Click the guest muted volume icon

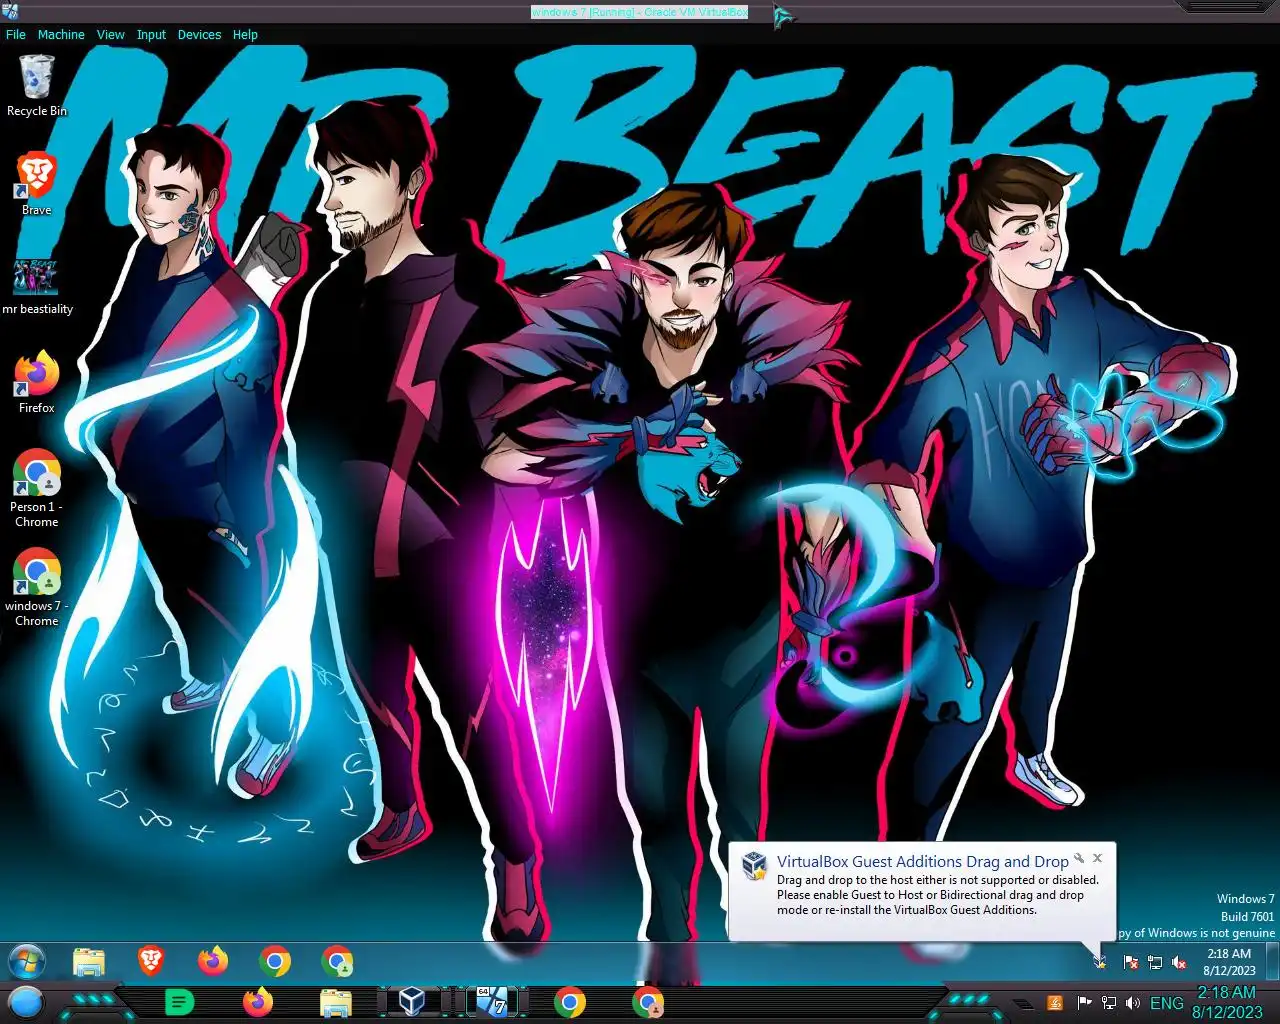[x=1179, y=962]
